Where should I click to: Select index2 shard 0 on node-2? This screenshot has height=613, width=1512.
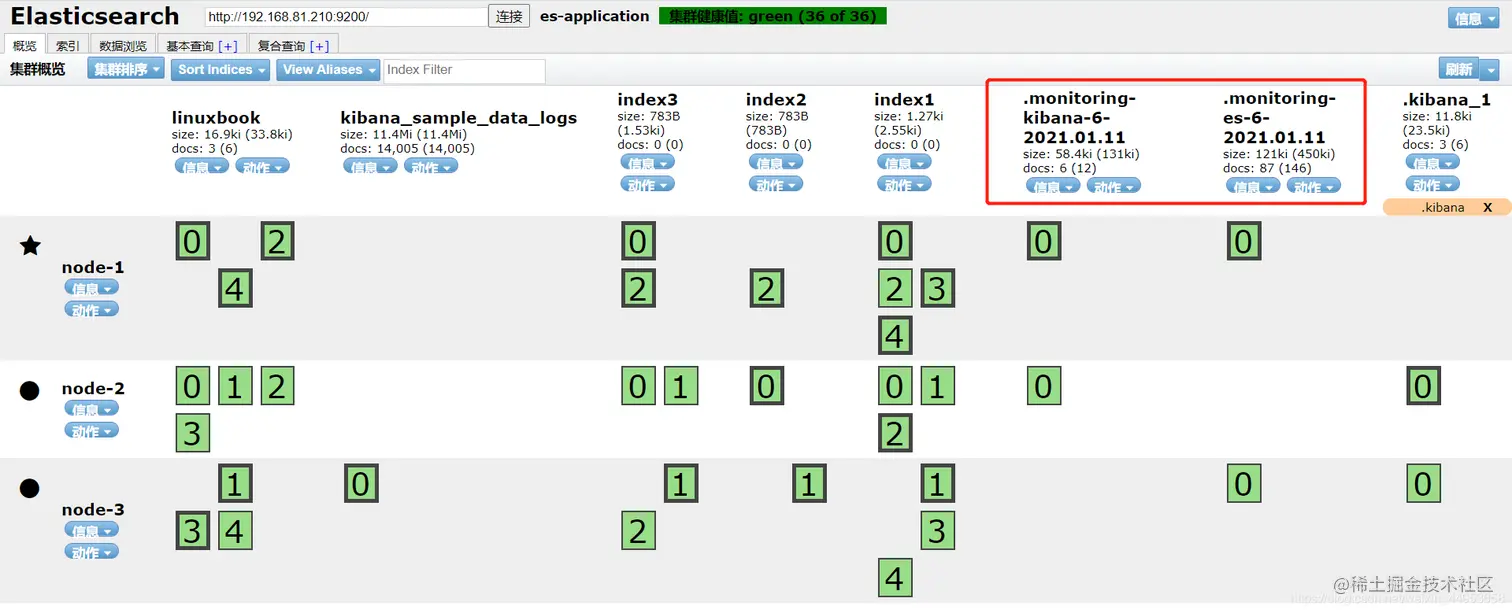[766, 386]
